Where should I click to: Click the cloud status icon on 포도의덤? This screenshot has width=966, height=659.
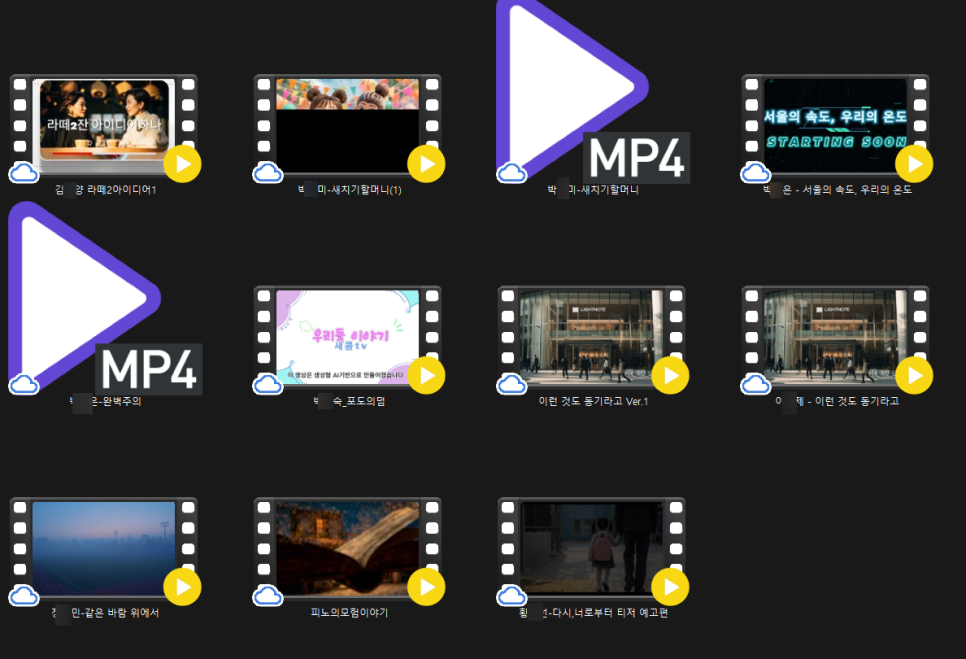pos(268,384)
